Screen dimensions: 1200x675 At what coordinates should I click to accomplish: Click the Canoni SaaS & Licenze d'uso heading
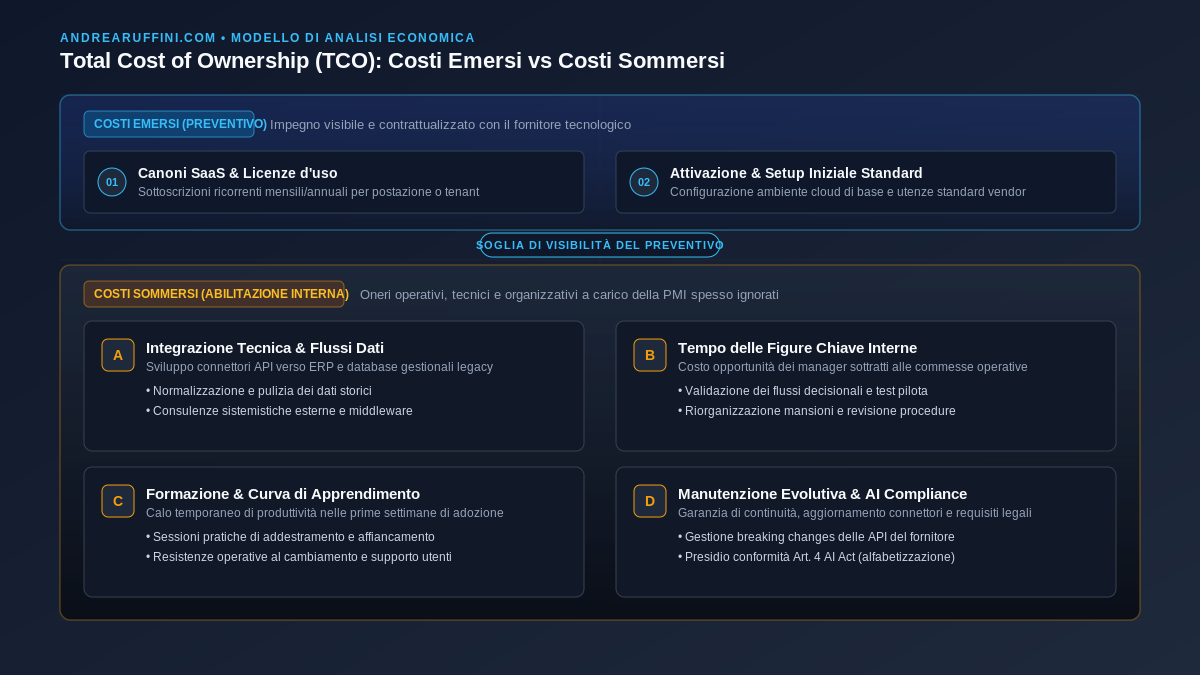tap(238, 173)
